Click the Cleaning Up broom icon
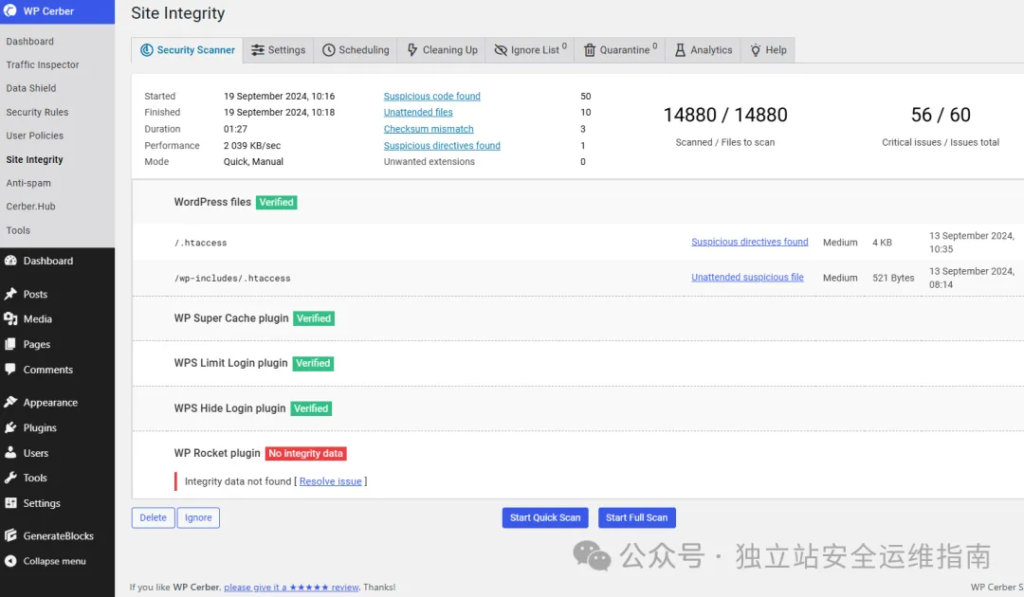This screenshot has height=597, width=1024. click(412, 50)
